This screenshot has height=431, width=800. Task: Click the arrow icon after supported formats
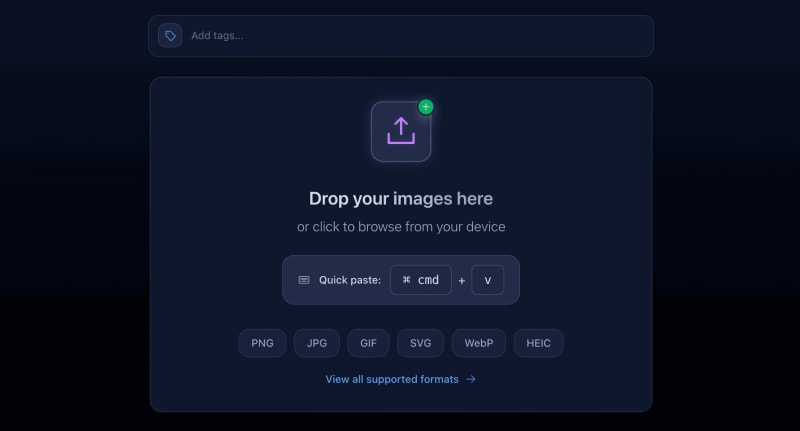point(471,379)
